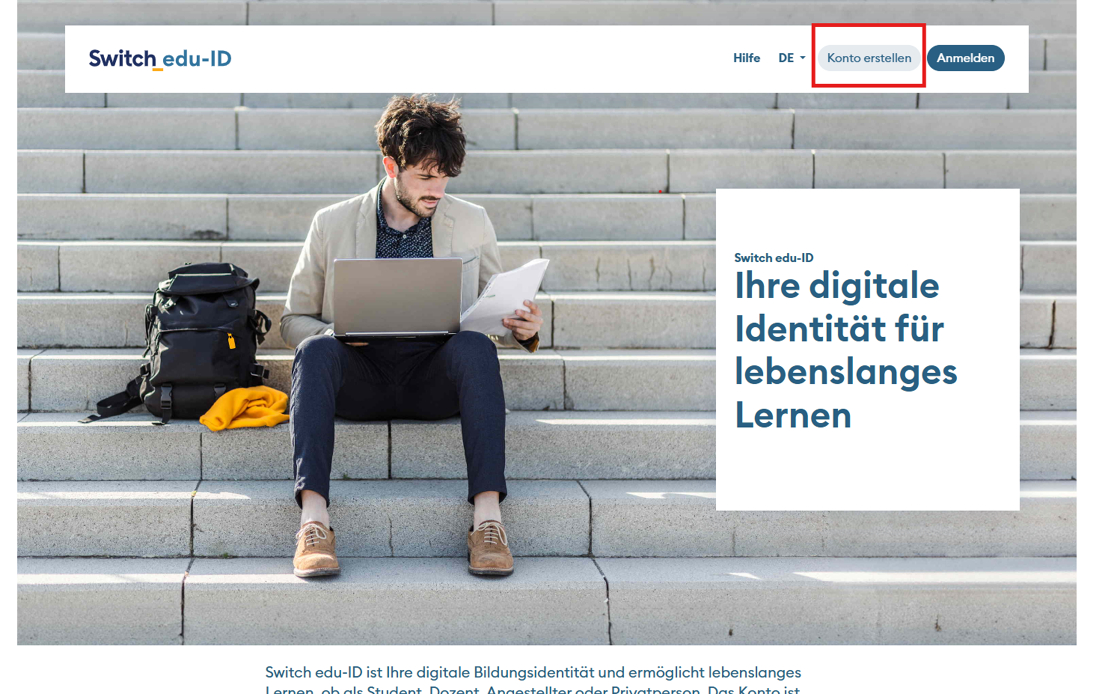Click the yellow cloth beside the backpack
This screenshot has height=694, width=1120.
(x=245, y=408)
